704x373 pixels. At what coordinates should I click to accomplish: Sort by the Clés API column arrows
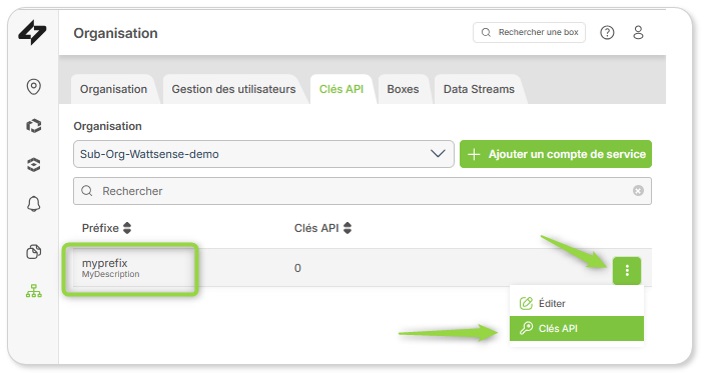[347, 228]
